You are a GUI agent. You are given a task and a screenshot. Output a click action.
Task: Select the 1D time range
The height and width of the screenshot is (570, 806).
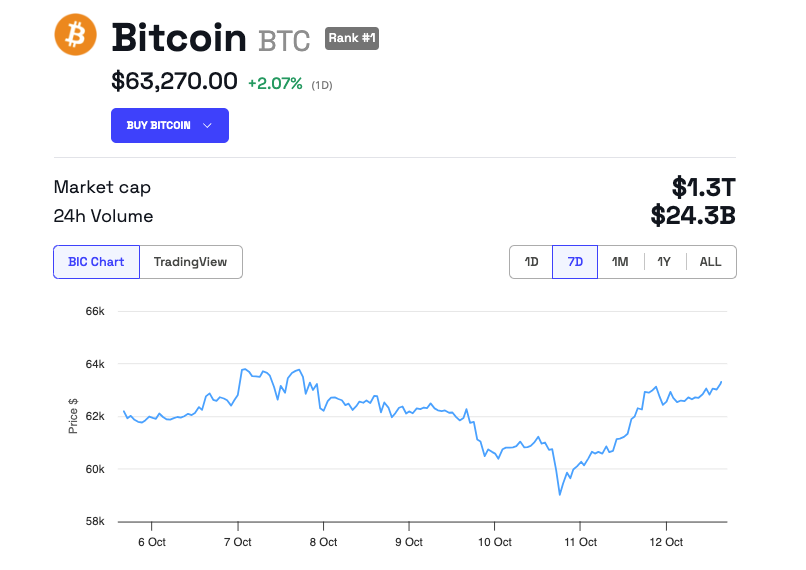[531, 262]
